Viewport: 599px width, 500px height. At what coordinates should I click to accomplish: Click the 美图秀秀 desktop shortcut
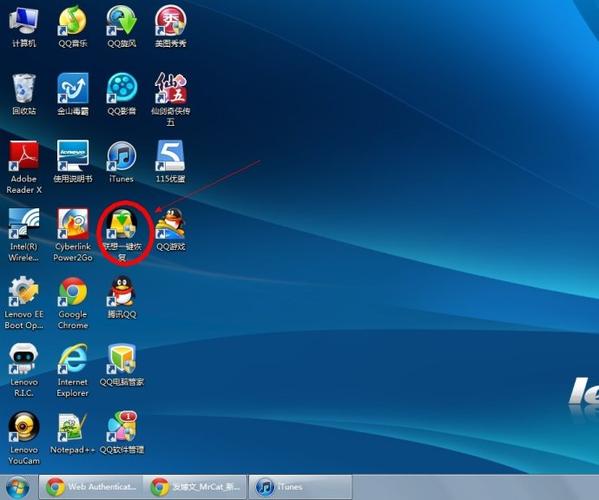pos(170,27)
